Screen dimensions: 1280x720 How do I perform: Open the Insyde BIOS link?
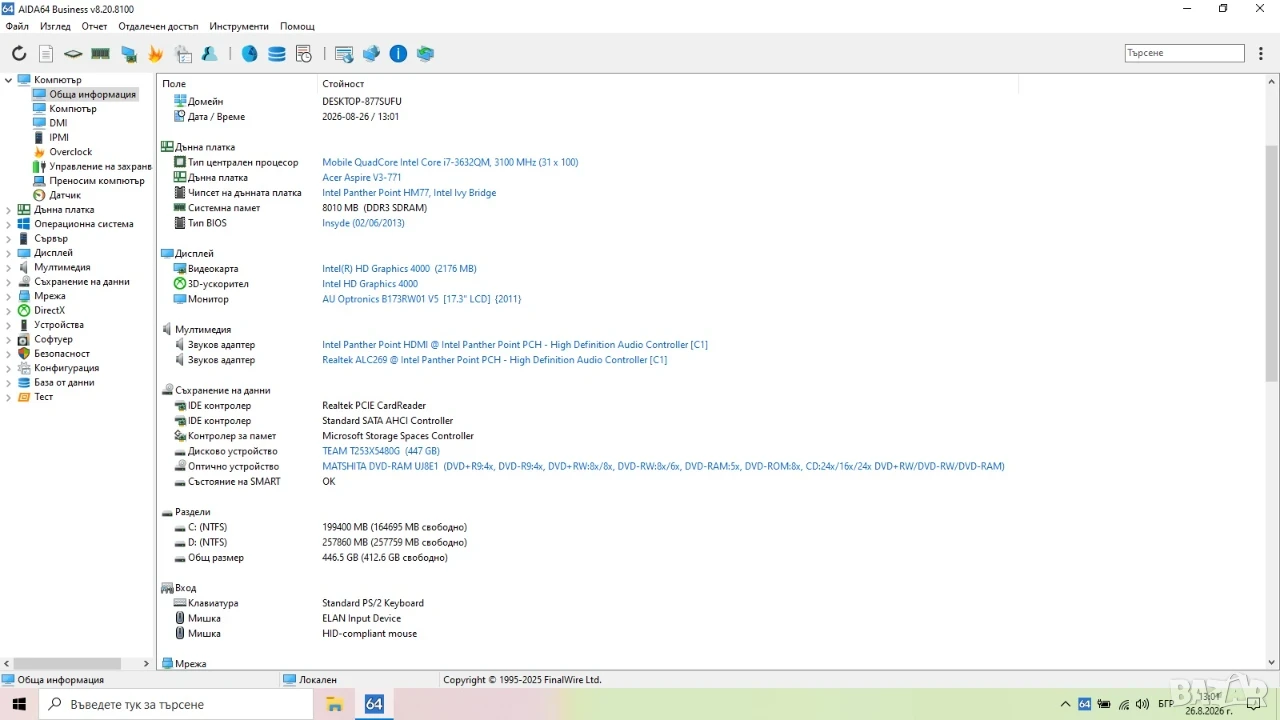click(363, 223)
